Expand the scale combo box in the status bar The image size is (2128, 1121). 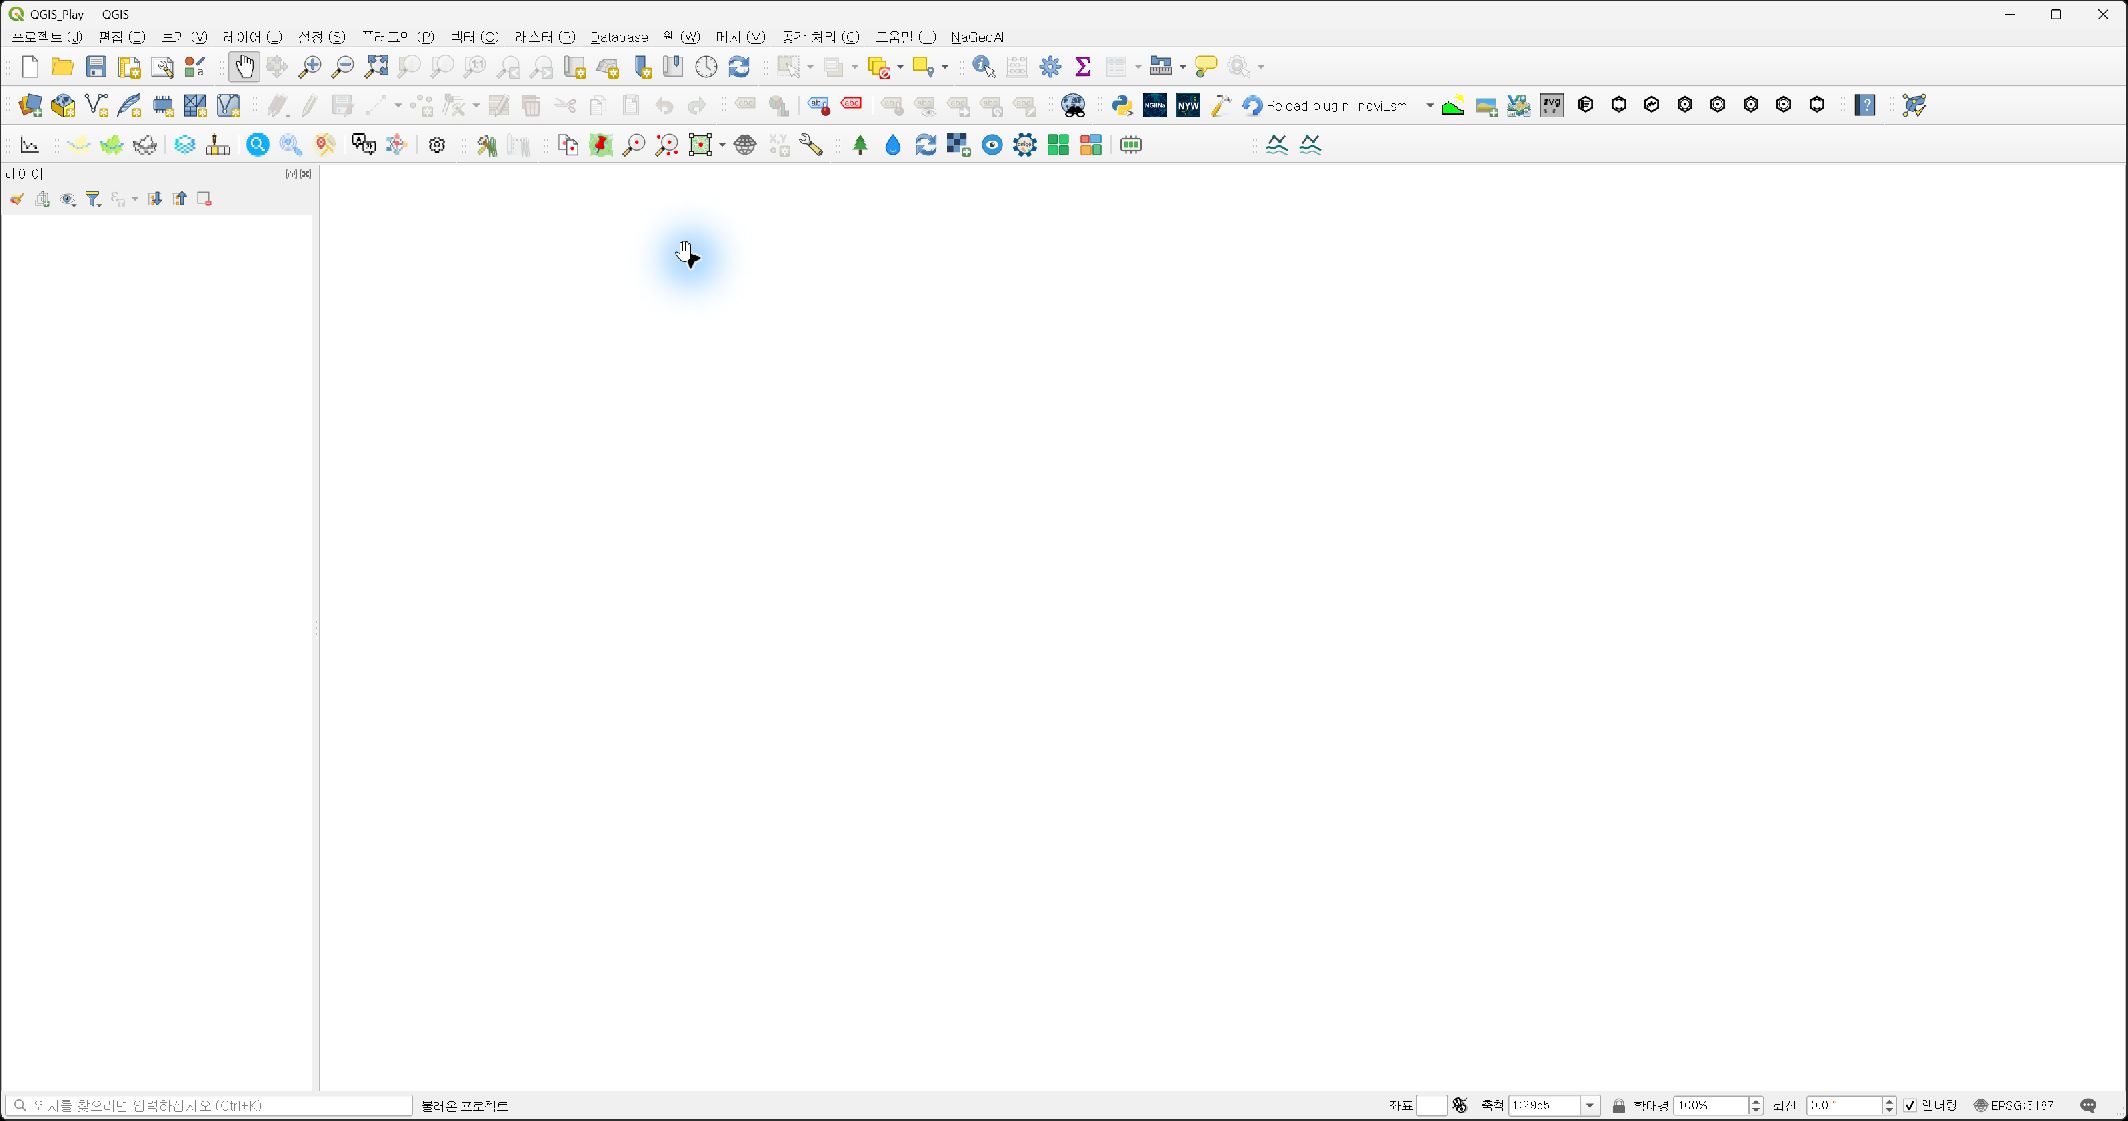[1589, 1105]
